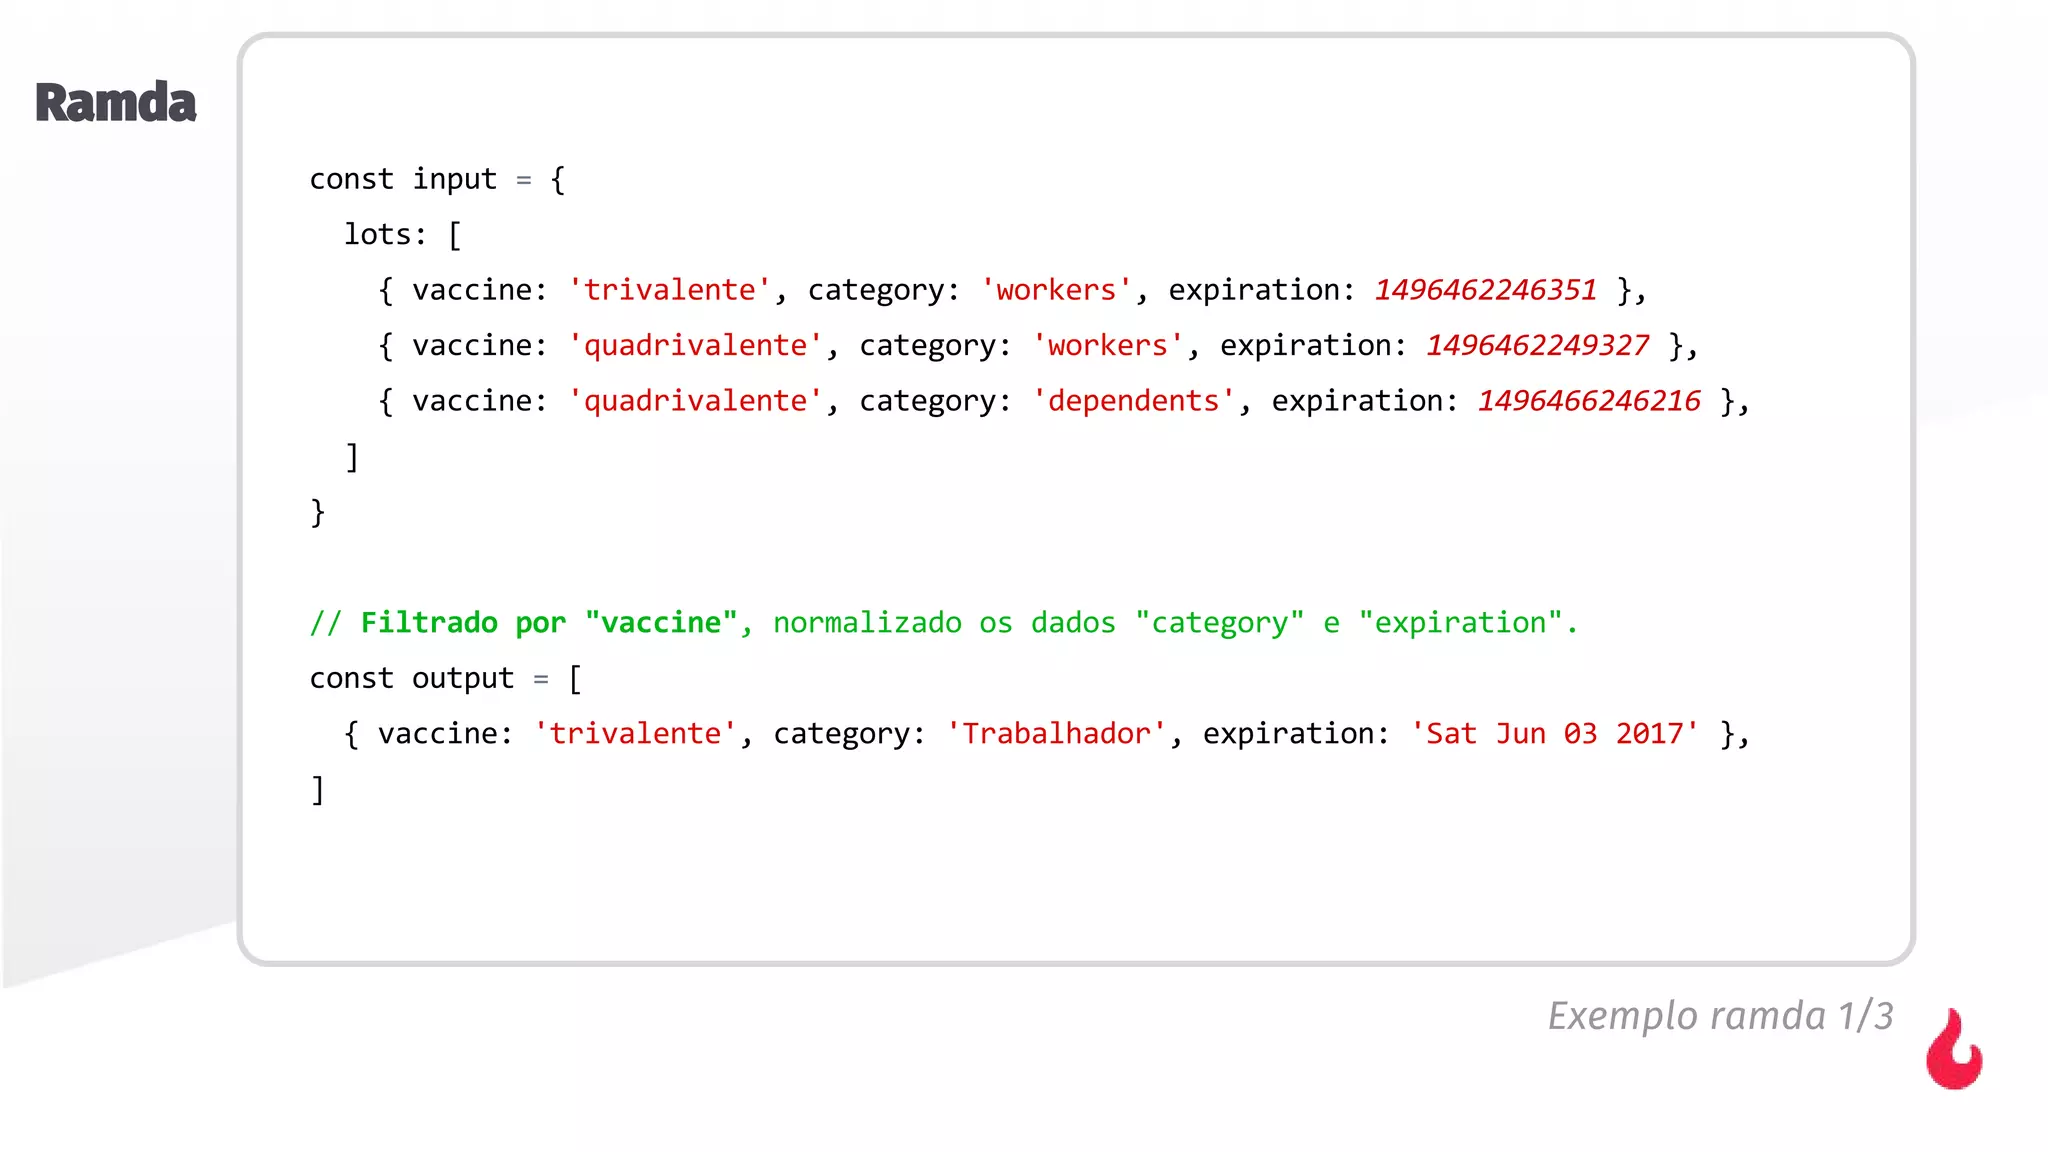Click 'quadrivalente' on the third lot line
This screenshot has height=1152, width=2048.
[x=695, y=401]
